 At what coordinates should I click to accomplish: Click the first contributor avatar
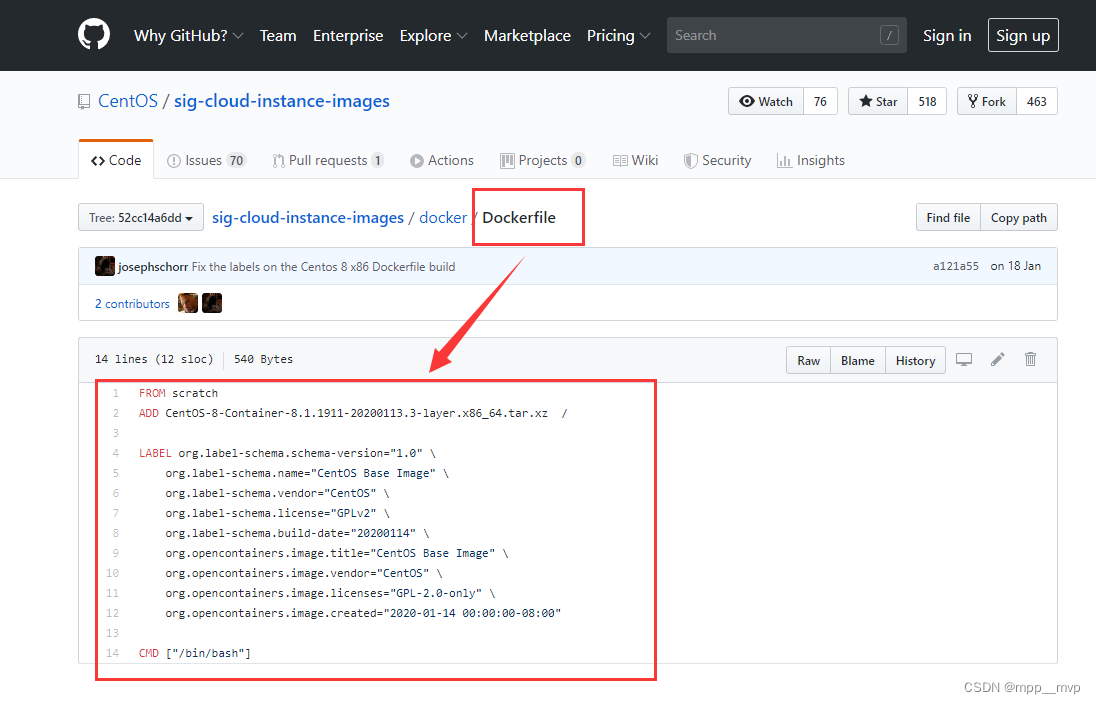point(188,303)
